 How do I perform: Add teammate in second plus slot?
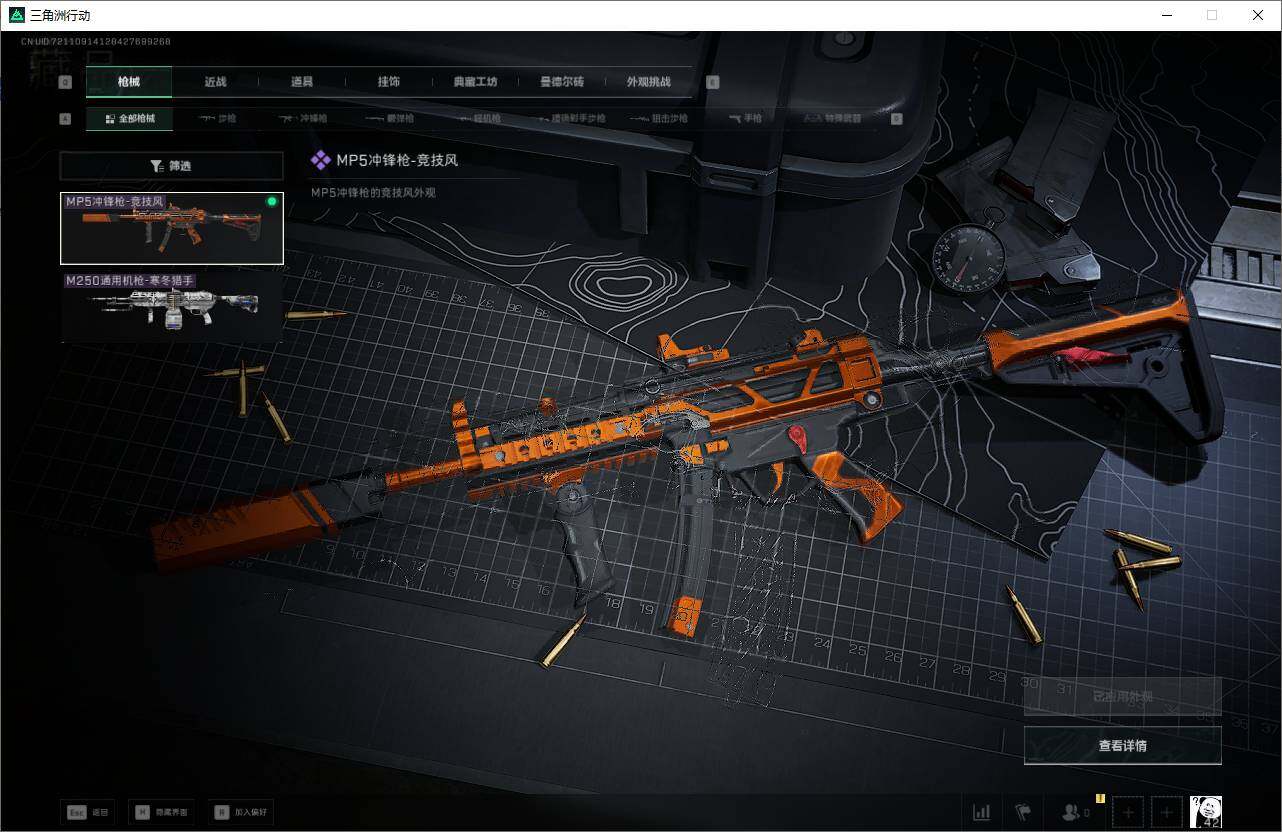click(x=1166, y=812)
